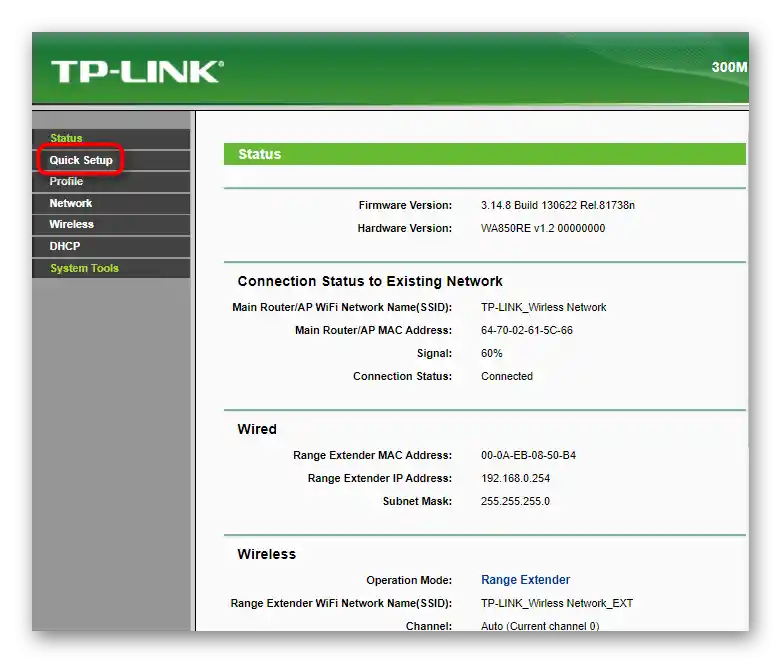Click the 300M text in header
This screenshot has height=663, width=781.
point(730,67)
